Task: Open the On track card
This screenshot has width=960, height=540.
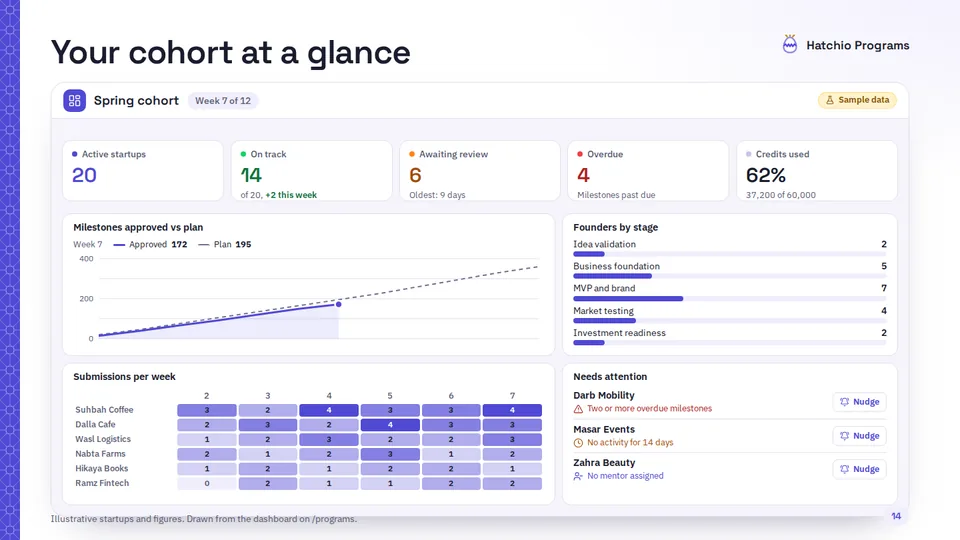Action: coord(312,171)
